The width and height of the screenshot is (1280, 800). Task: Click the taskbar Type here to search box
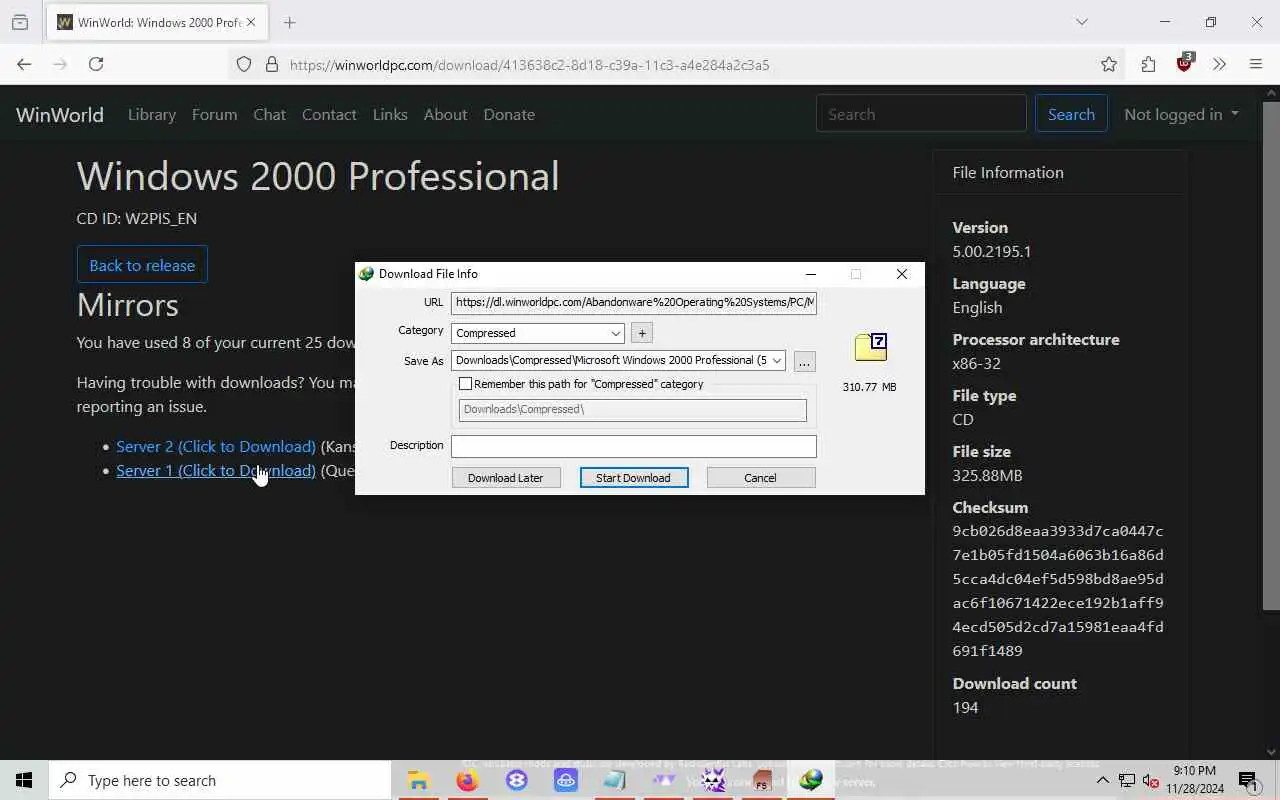click(220, 780)
